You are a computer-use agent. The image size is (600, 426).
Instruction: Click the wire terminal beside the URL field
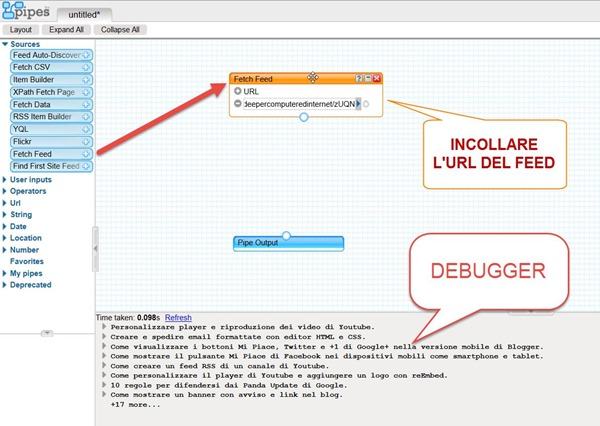(366, 104)
